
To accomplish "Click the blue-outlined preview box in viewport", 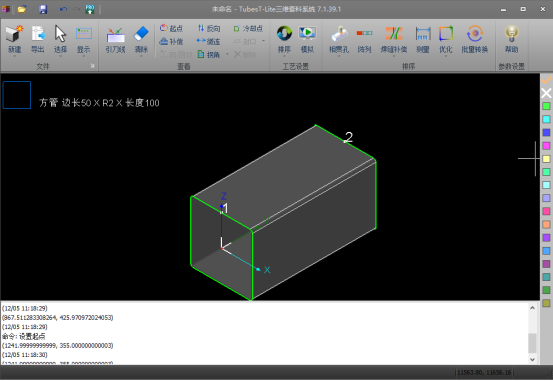I will [x=17, y=95].
